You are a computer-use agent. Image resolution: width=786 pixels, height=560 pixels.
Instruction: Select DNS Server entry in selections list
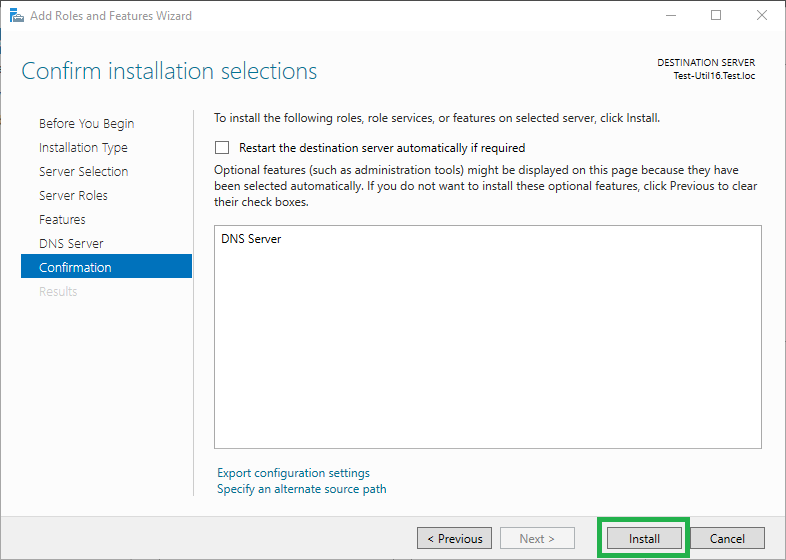pos(251,239)
